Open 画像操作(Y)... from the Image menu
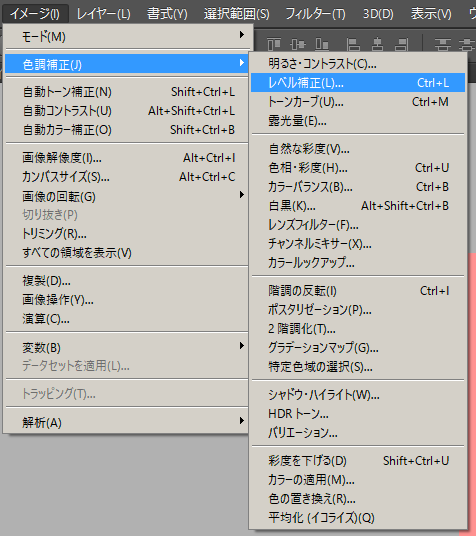Screen dimensions: 476x536 click(x=127, y=300)
